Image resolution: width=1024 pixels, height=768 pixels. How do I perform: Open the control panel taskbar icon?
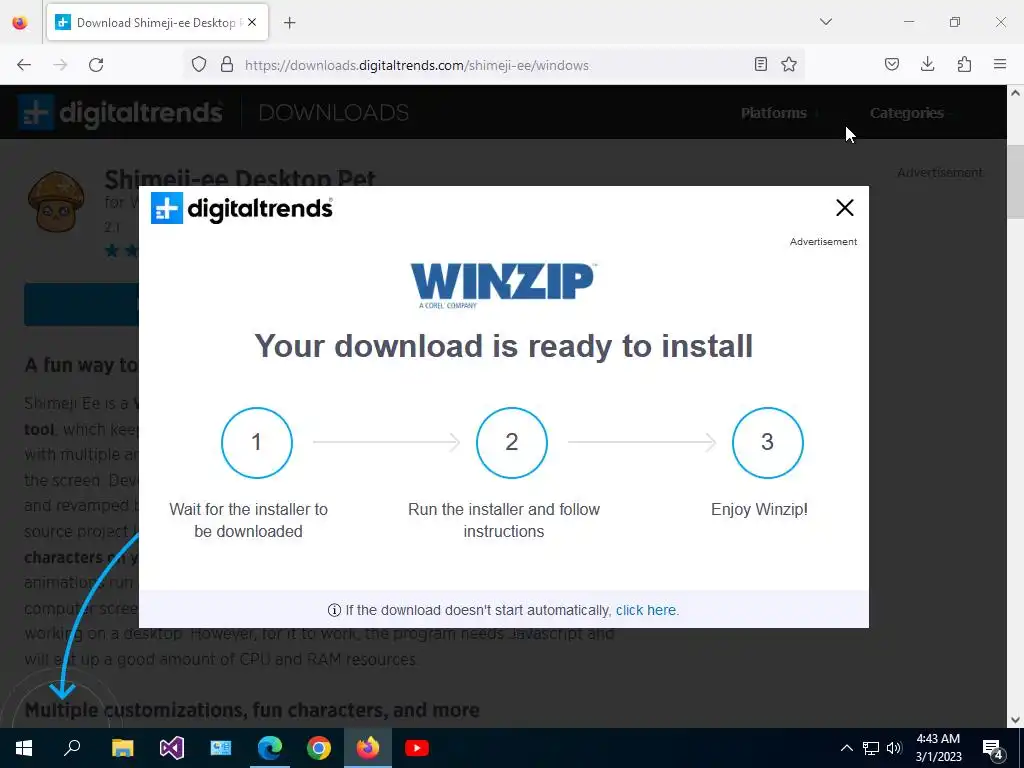coord(221,748)
